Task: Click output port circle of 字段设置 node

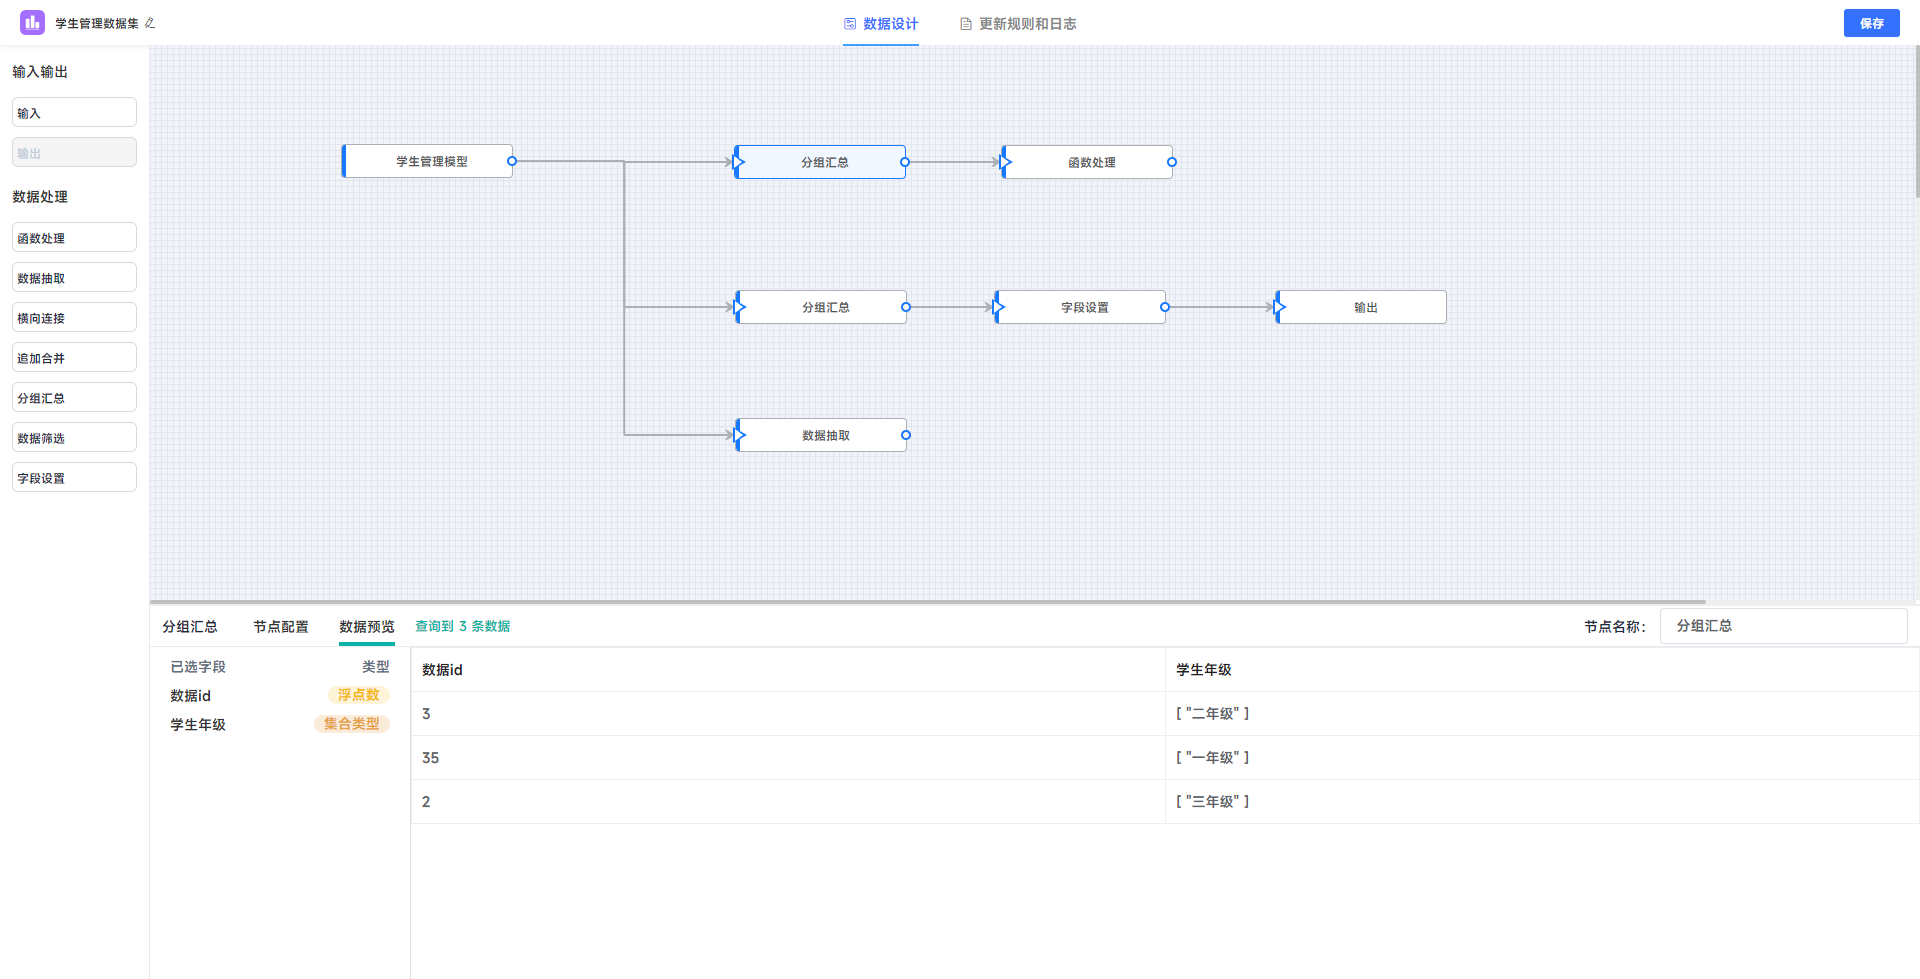Action: click(1164, 307)
